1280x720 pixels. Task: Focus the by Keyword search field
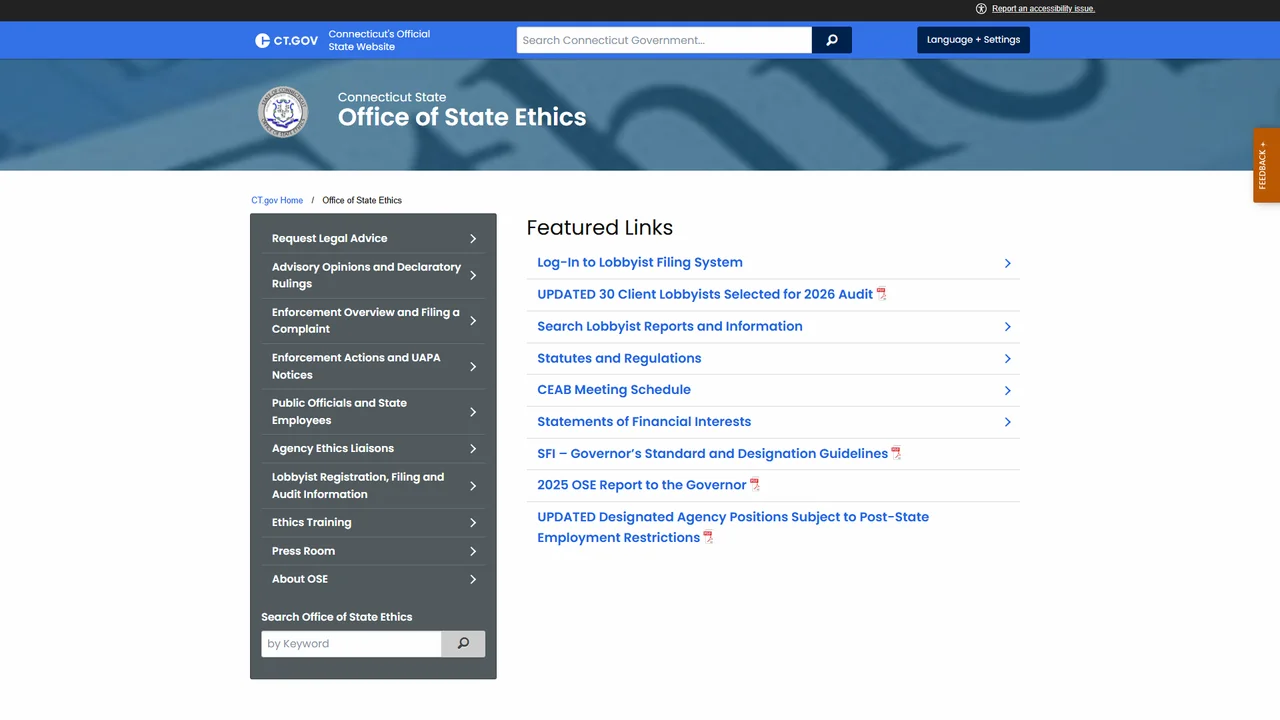(x=351, y=644)
